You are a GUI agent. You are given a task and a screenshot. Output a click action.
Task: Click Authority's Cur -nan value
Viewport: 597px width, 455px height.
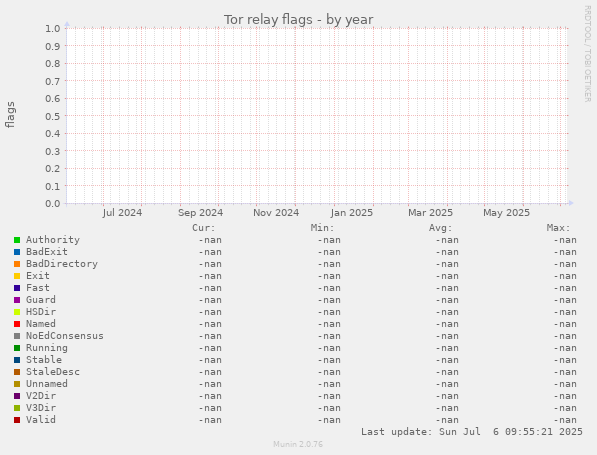[210, 240]
